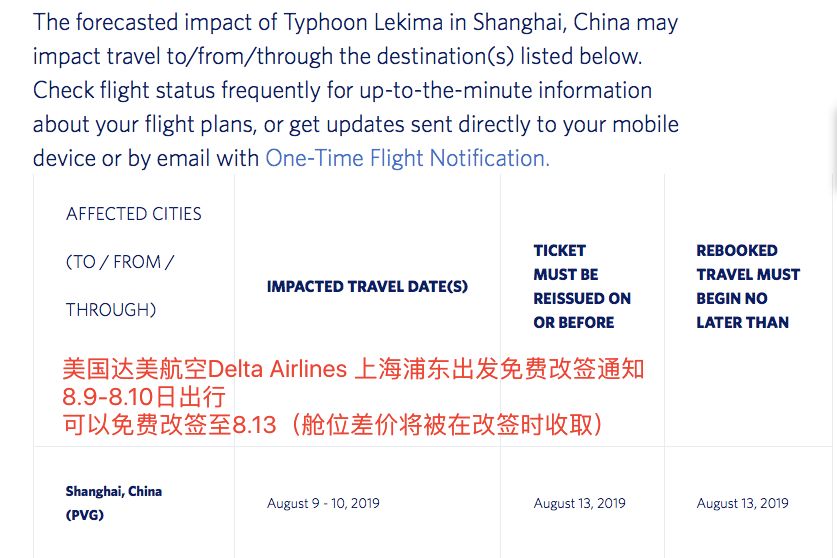Click August 13, 2019 under reissue column
Screen dimensions: 837x558
579,503
